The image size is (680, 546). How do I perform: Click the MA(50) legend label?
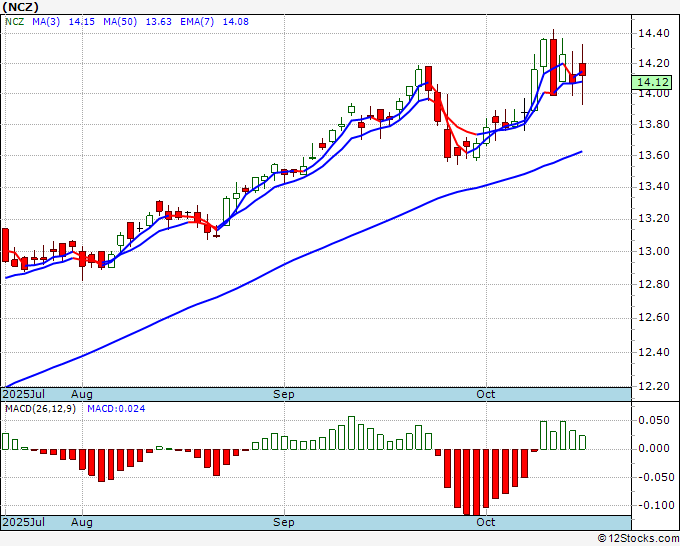click(120, 22)
